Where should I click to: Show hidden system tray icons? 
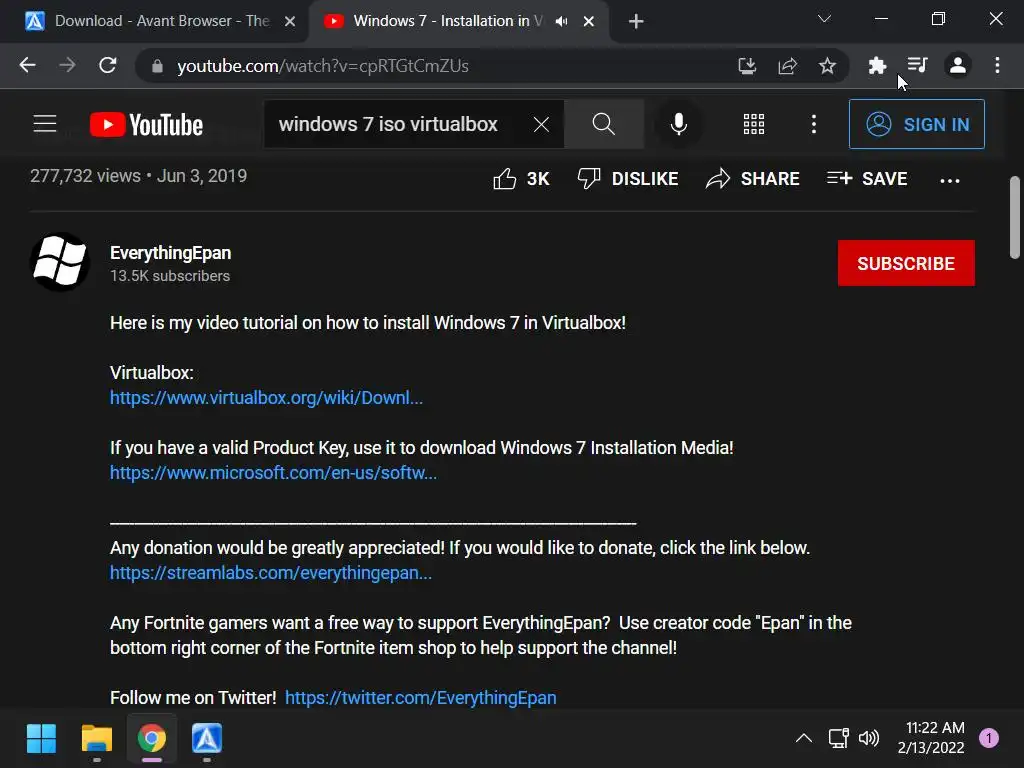click(x=804, y=738)
